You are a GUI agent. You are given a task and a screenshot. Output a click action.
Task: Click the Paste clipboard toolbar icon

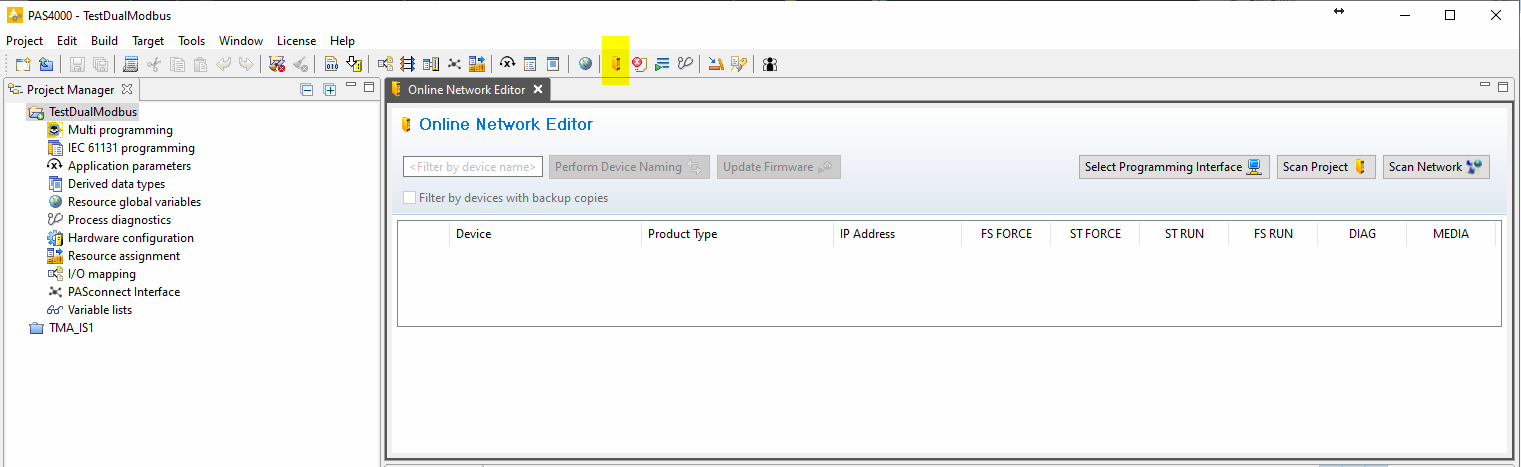click(200, 64)
